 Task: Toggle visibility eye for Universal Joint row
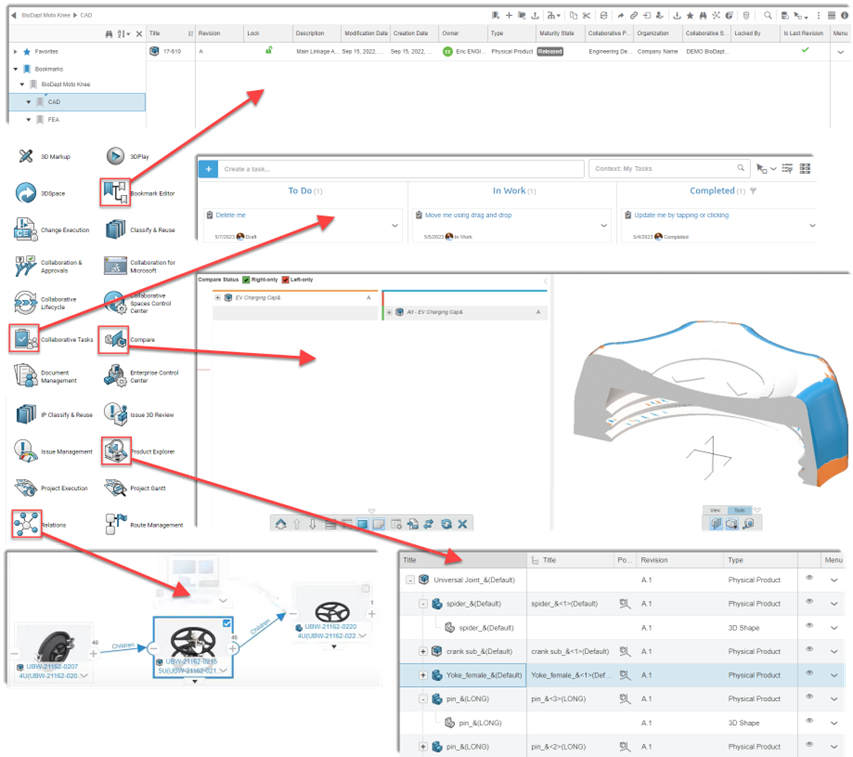[808, 579]
